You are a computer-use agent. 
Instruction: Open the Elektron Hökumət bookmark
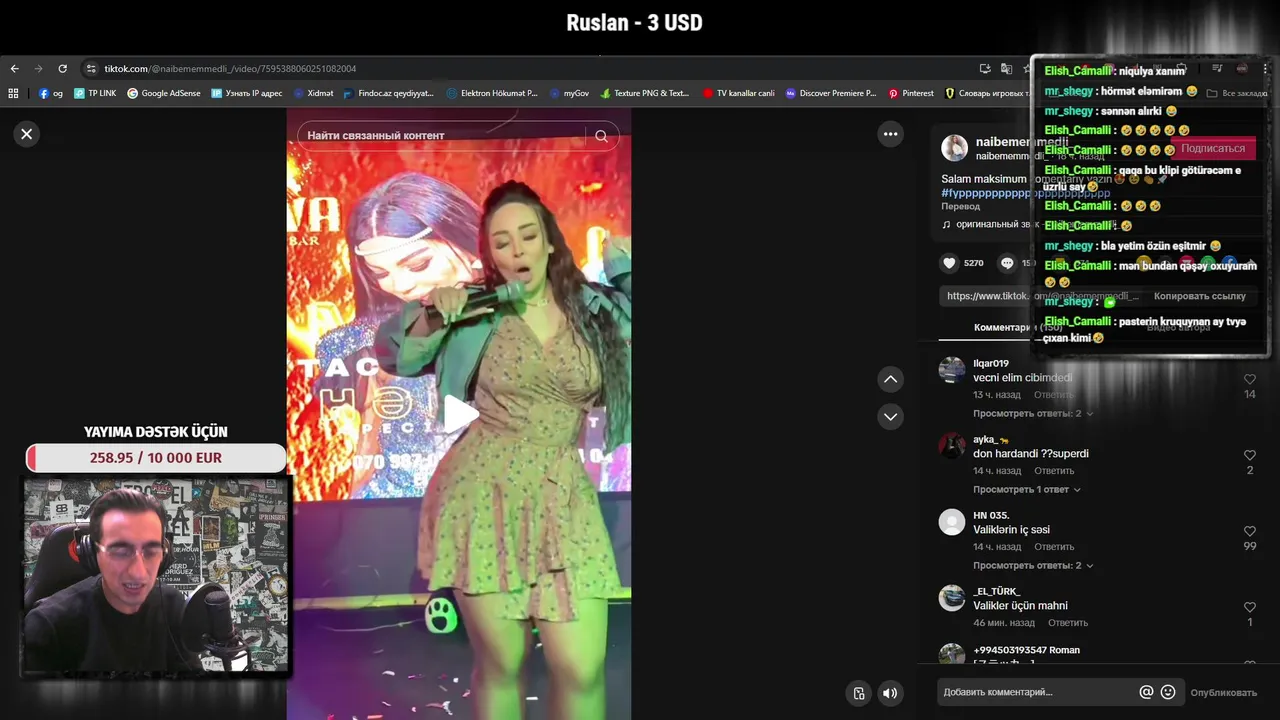coord(491,93)
